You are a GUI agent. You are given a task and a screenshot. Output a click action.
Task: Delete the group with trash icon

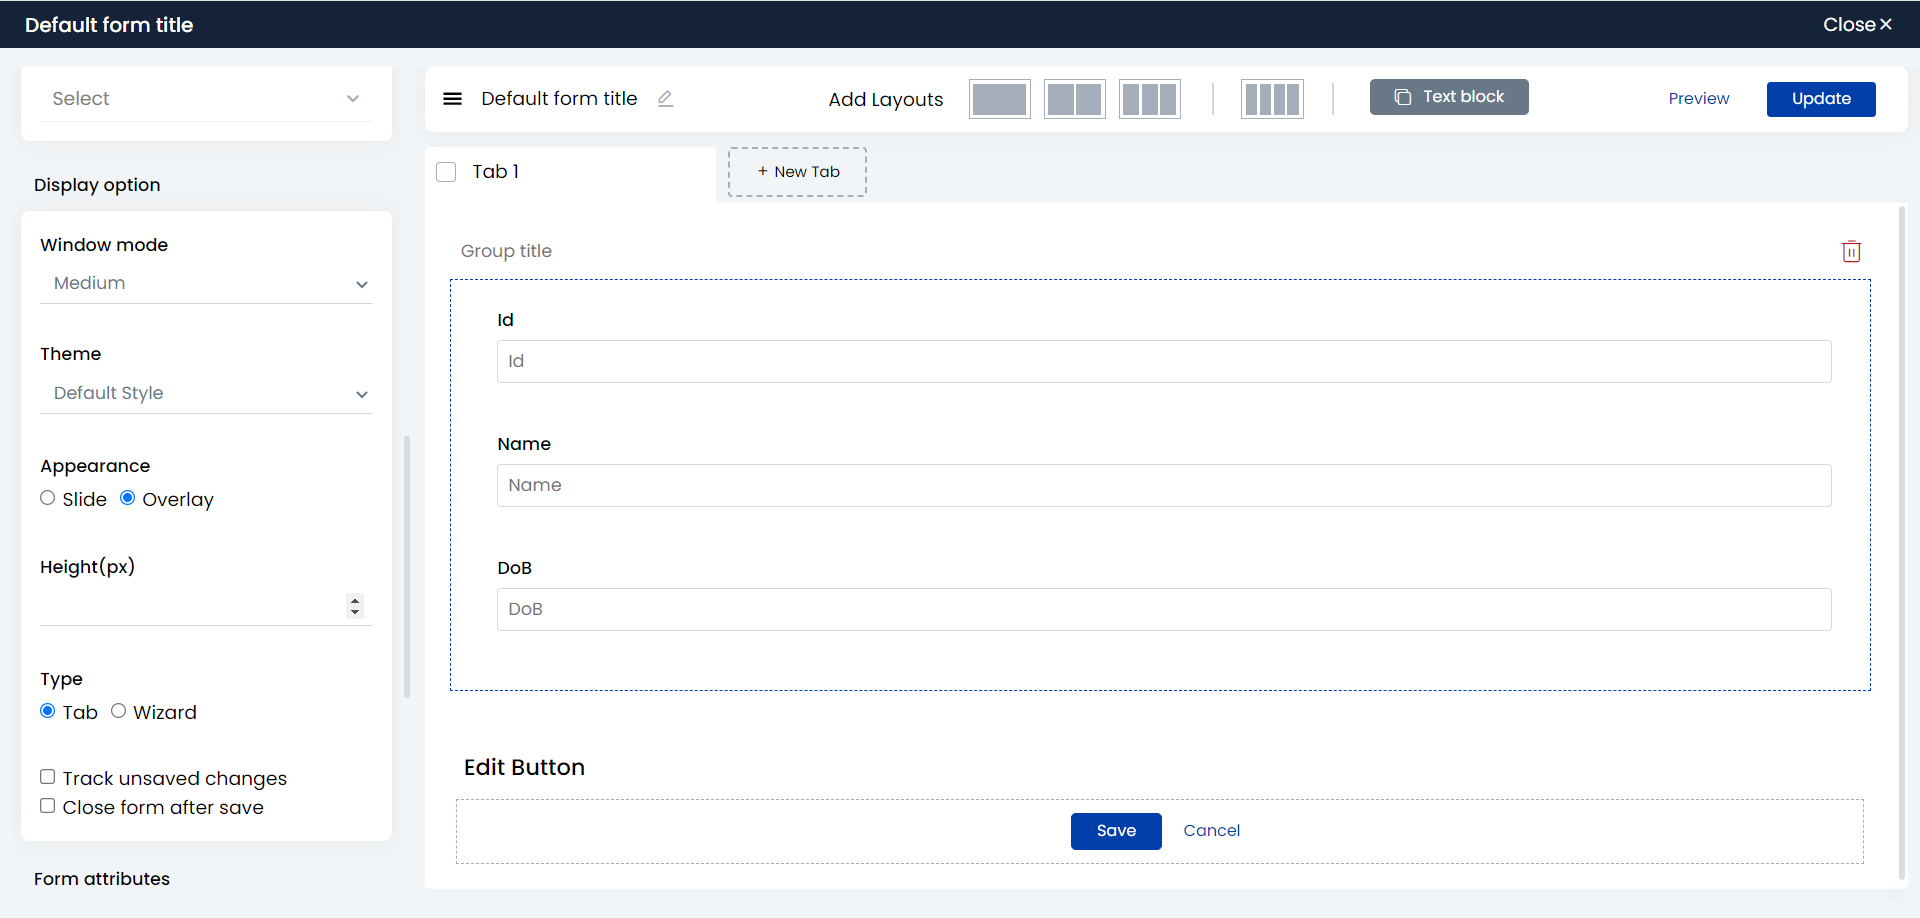click(x=1851, y=251)
